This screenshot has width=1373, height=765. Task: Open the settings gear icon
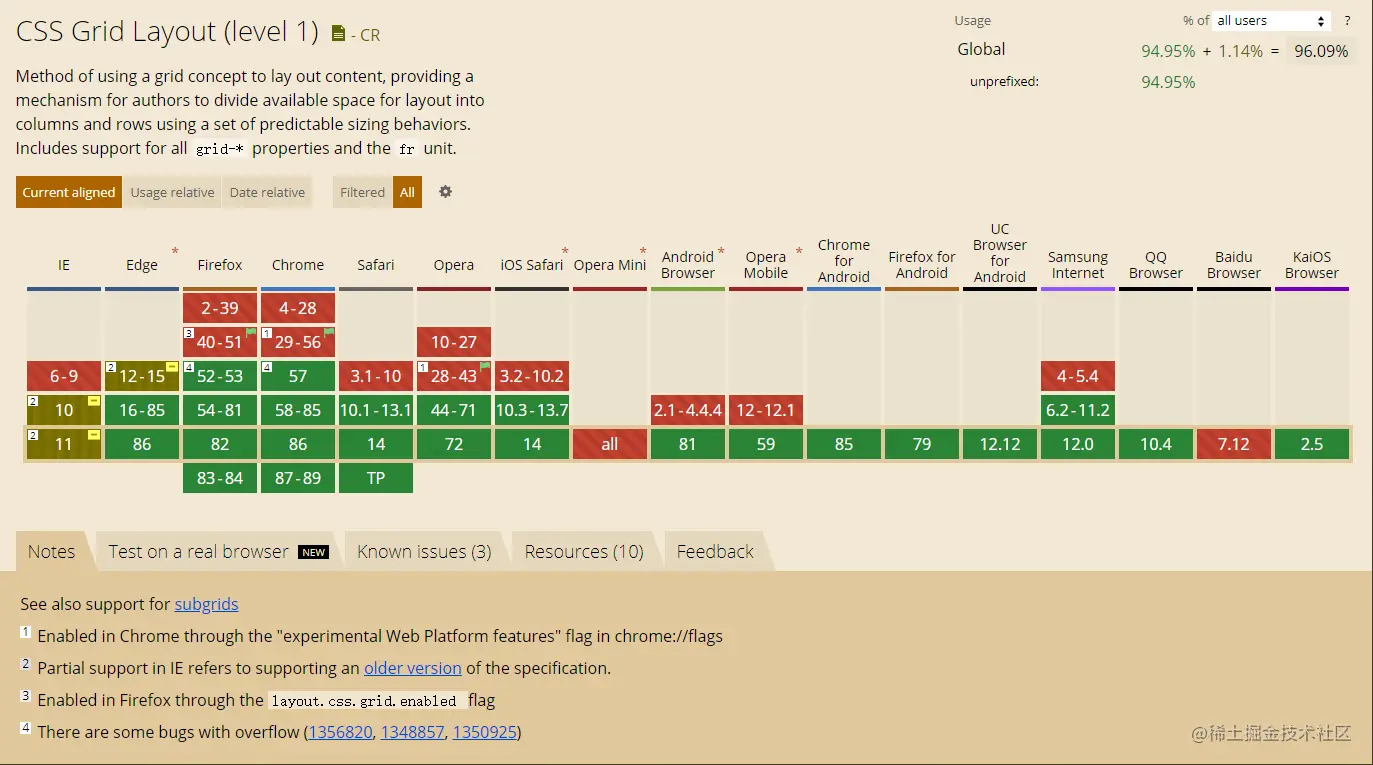point(445,192)
